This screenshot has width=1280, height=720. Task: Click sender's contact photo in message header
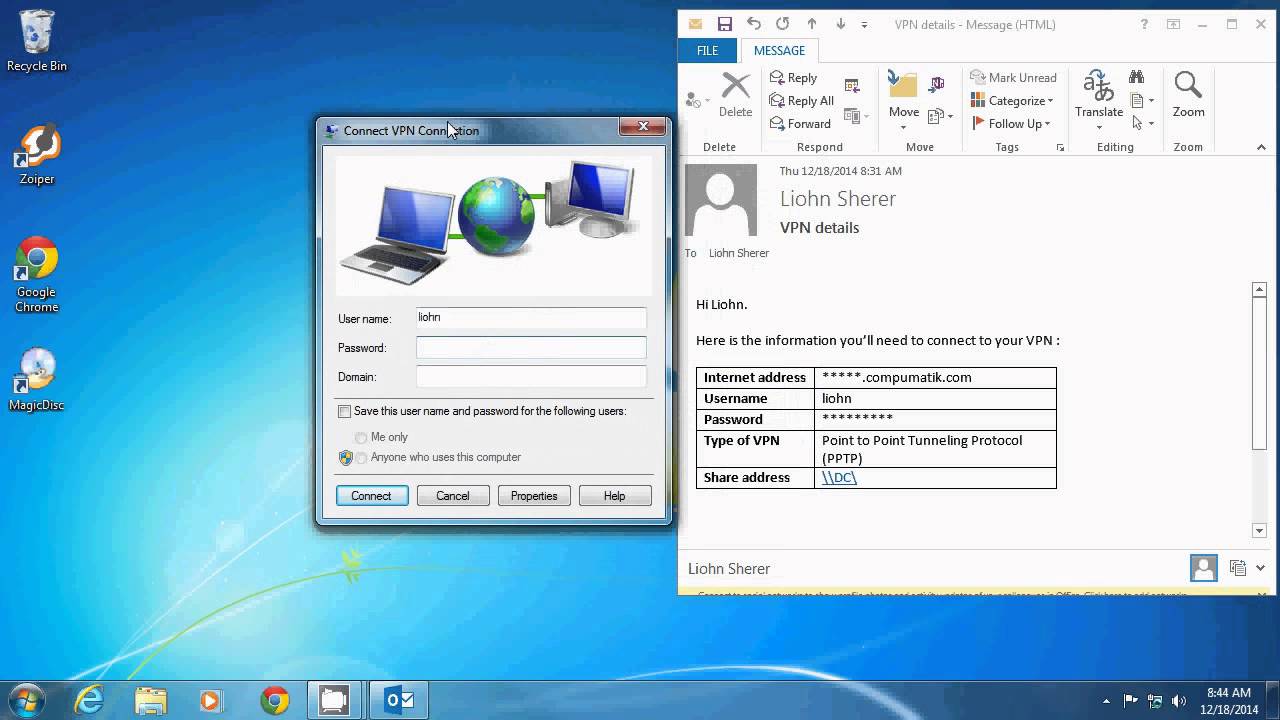tap(720, 200)
